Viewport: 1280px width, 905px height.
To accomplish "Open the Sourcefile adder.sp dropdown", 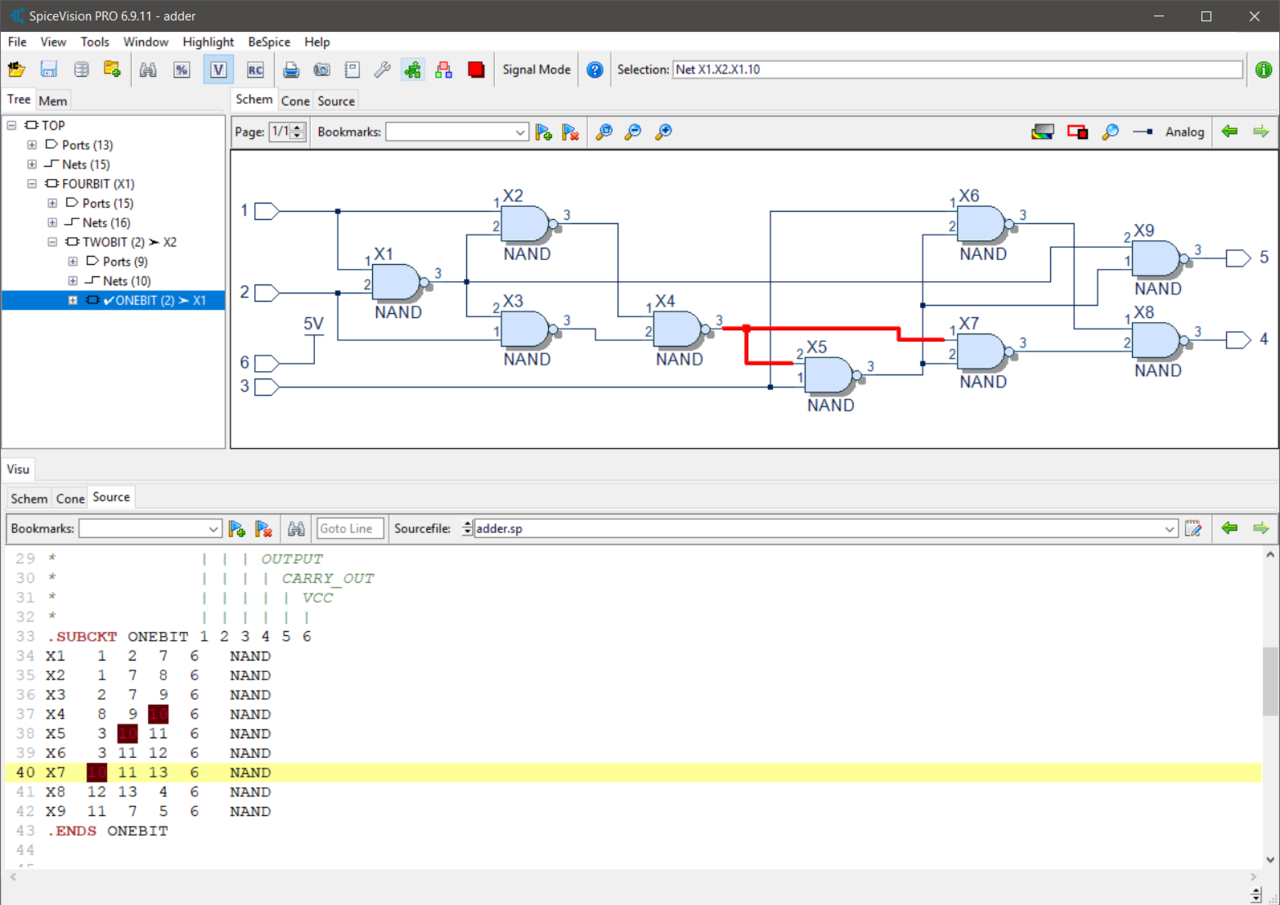I will pos(1170,529).
